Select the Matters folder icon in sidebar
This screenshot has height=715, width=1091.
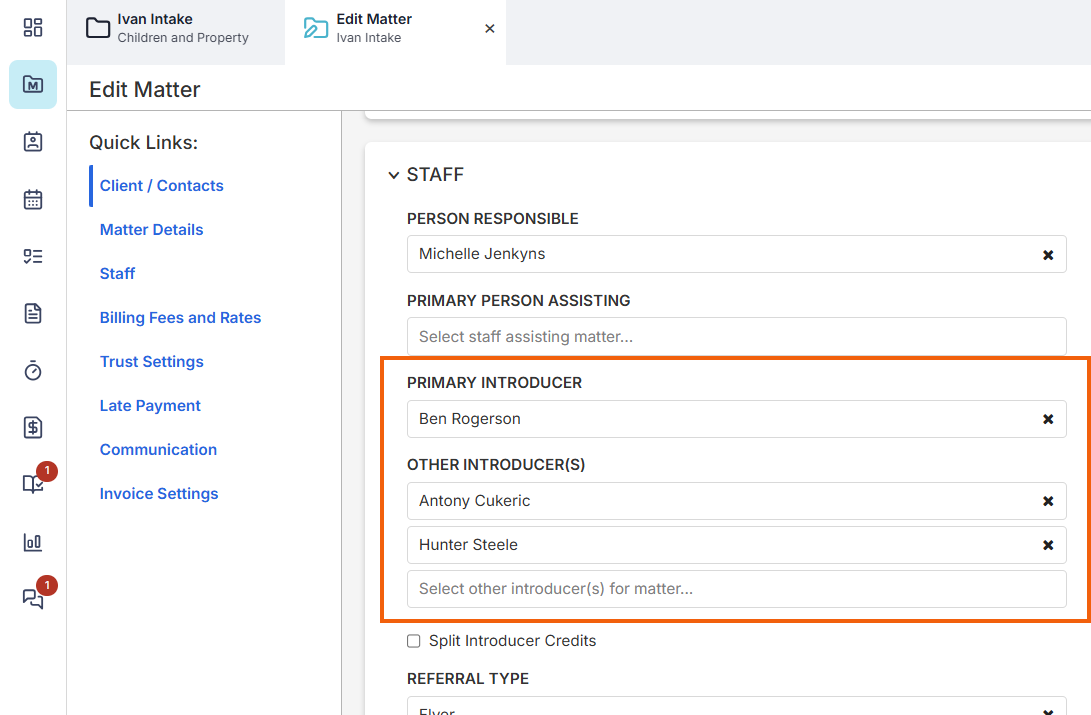(33, 85)
